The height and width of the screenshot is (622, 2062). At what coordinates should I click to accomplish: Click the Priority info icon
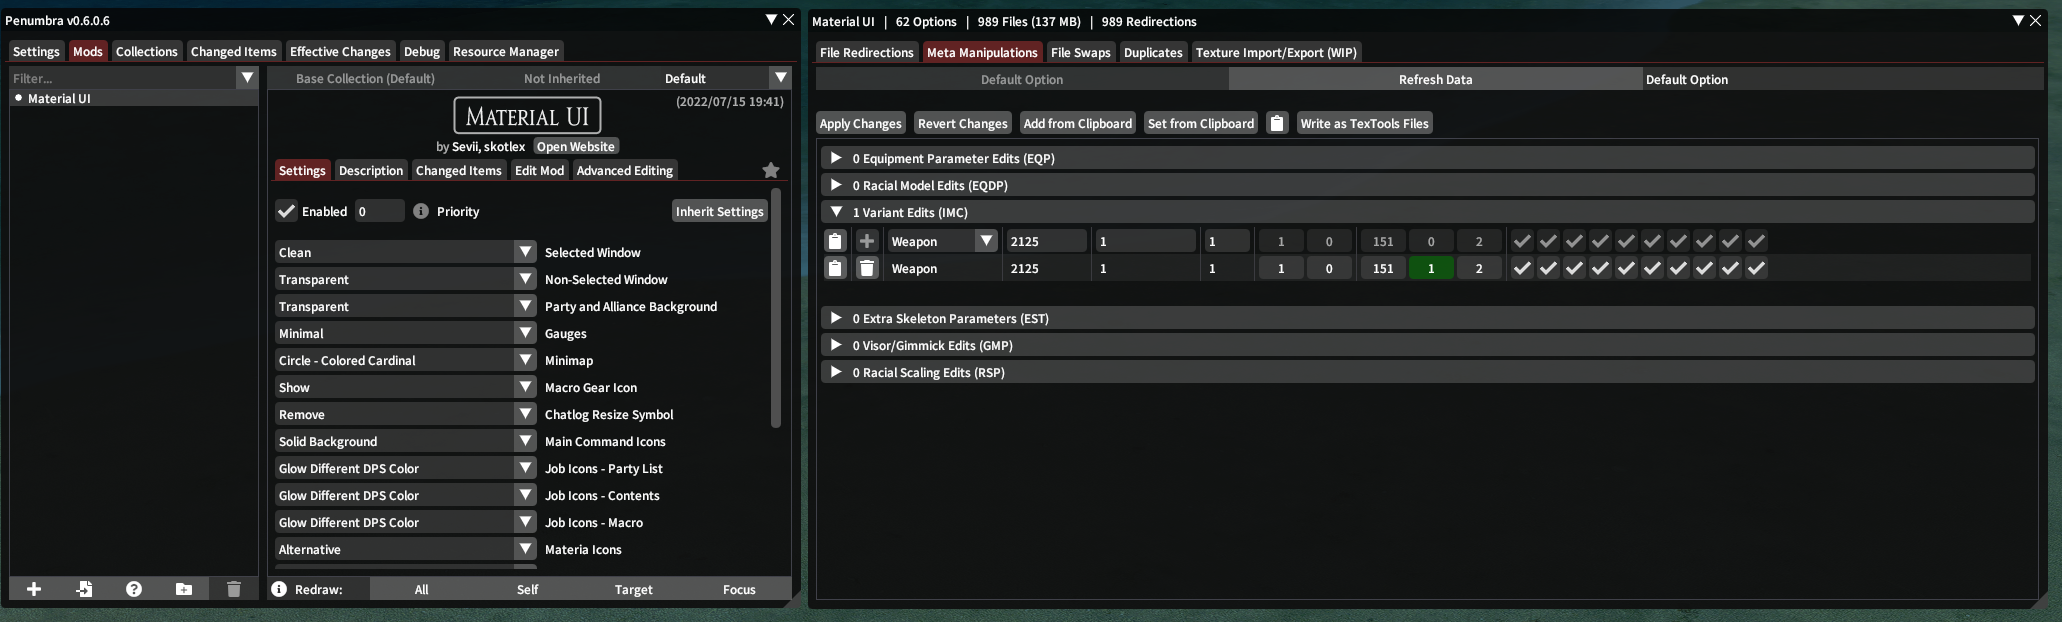click(x=421, y=211)
